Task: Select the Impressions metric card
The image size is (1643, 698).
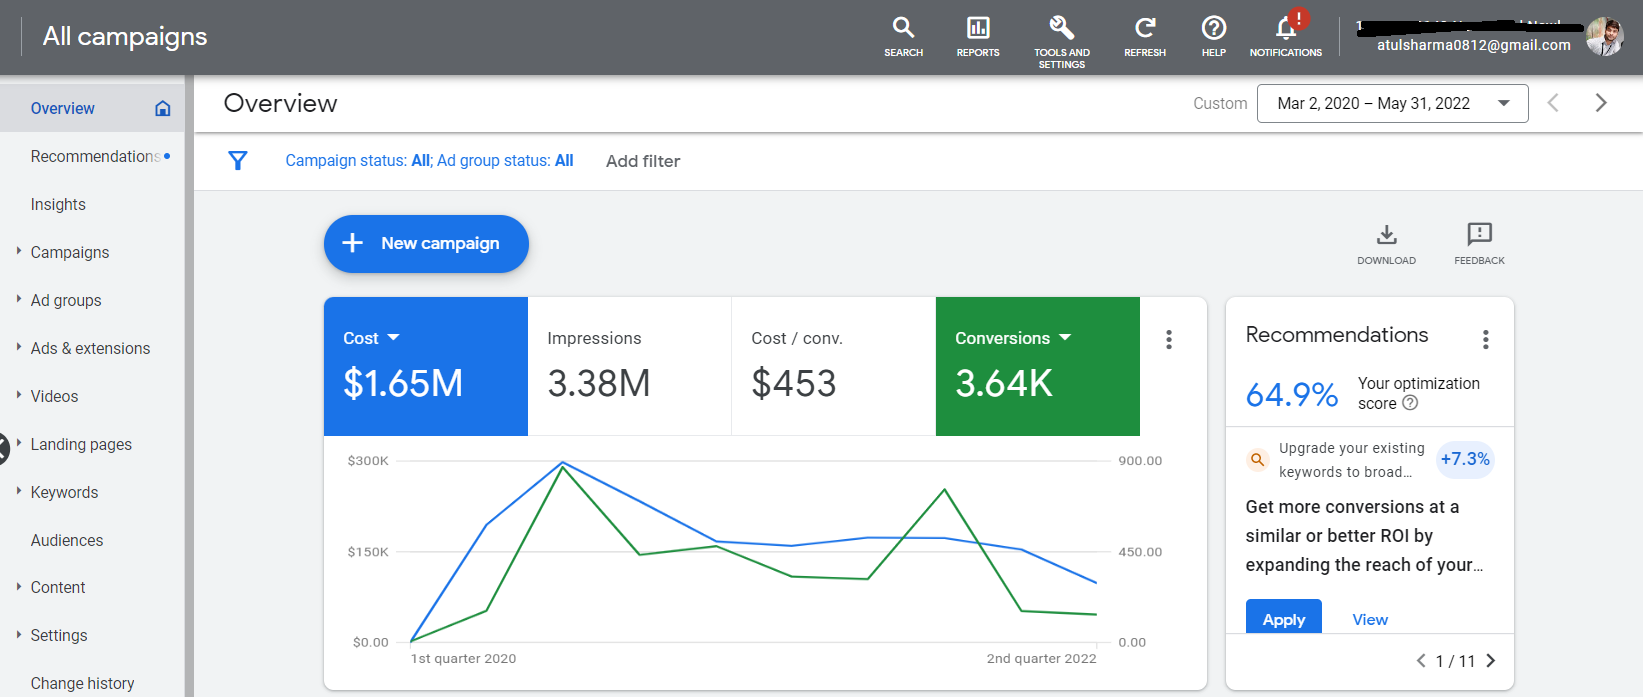Action: pyautogui.click(x=630, y=366)
